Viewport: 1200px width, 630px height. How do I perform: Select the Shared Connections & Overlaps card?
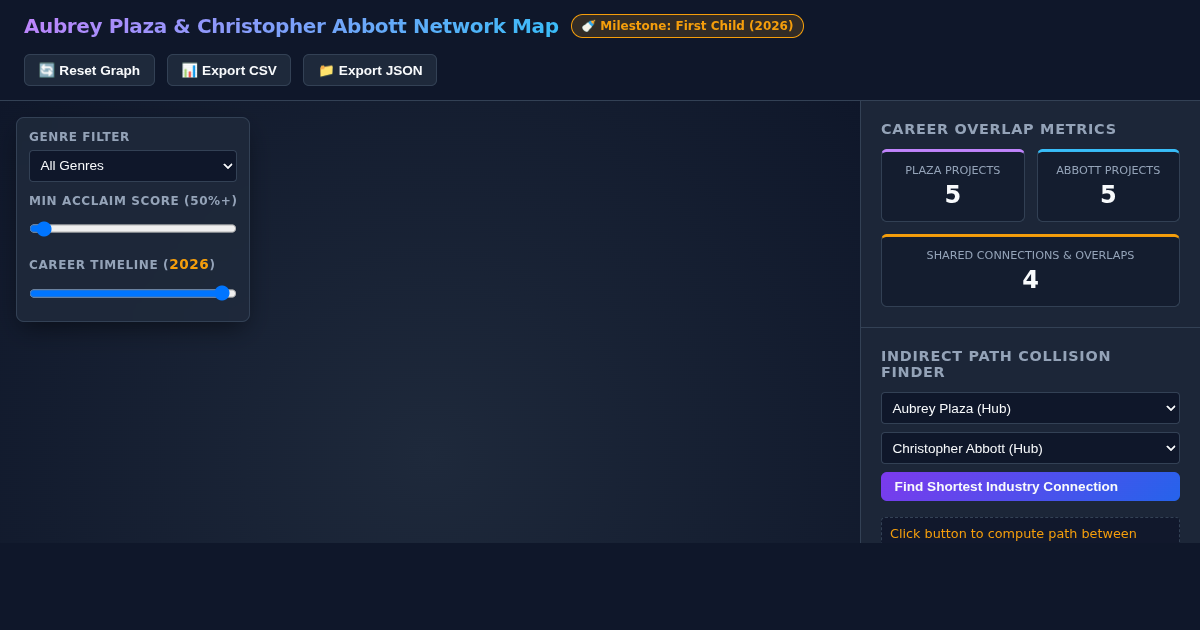point(1030,271)
